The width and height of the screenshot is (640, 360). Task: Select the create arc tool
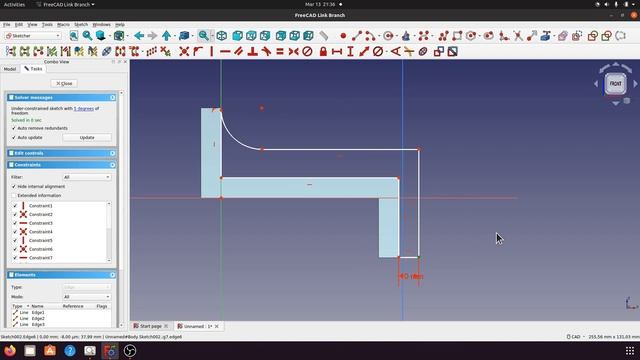(x=370, y=36)
